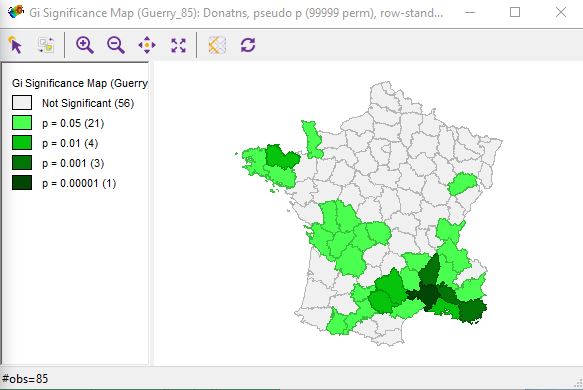583x390 pixels.
Task: Maximize the Gi Significance Map window
Action: (515, 12)
